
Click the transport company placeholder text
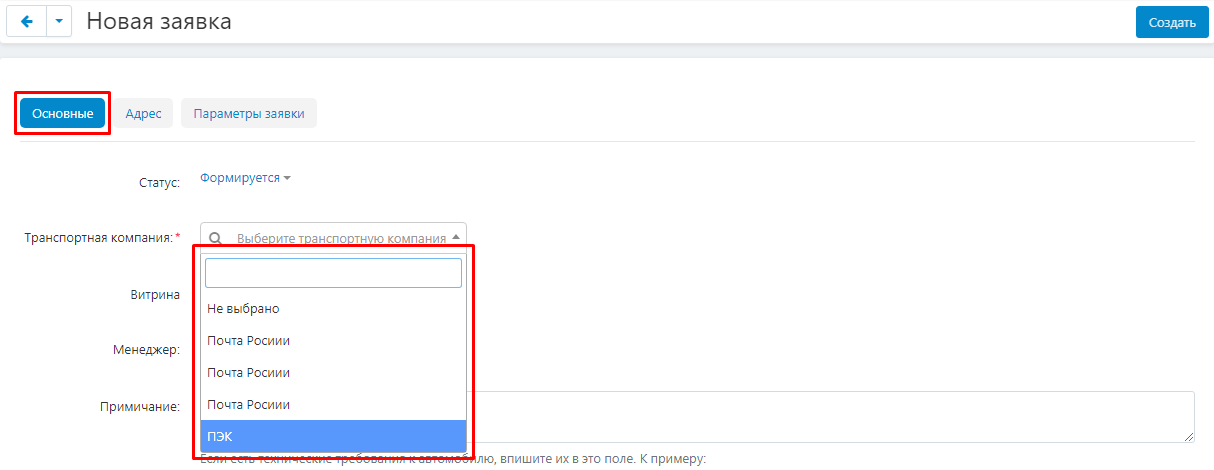tap(340, 238)
